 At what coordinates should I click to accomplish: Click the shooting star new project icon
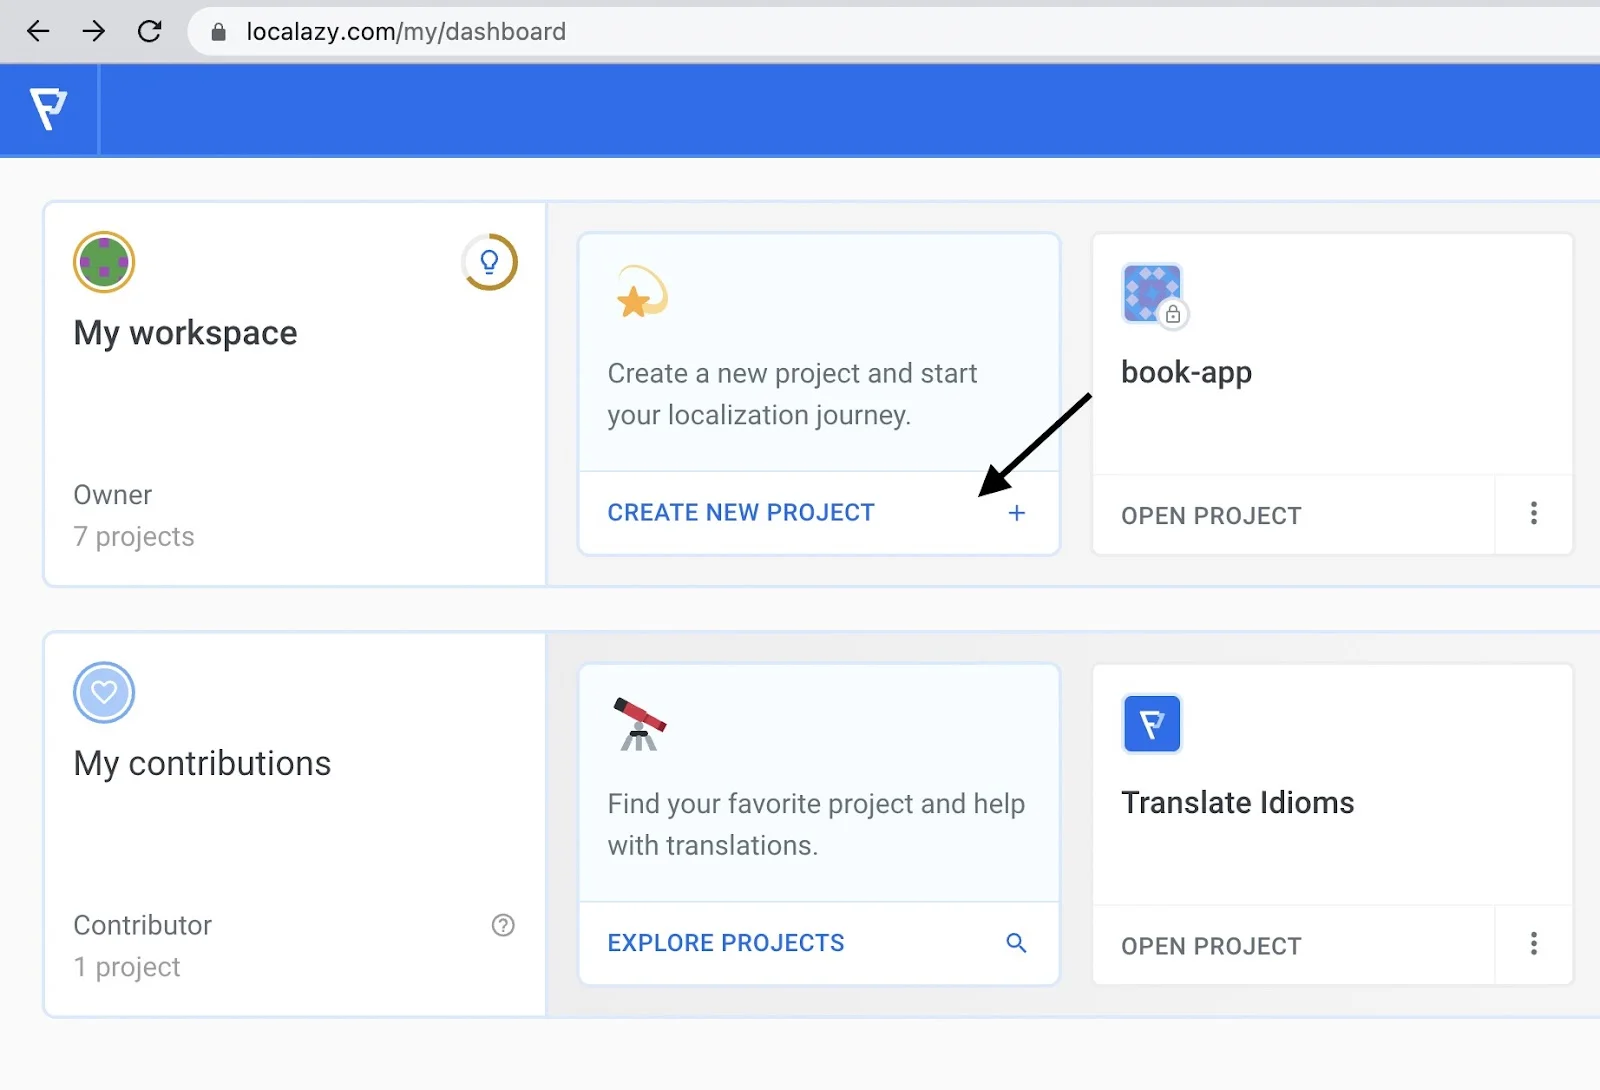pos(640,293)
